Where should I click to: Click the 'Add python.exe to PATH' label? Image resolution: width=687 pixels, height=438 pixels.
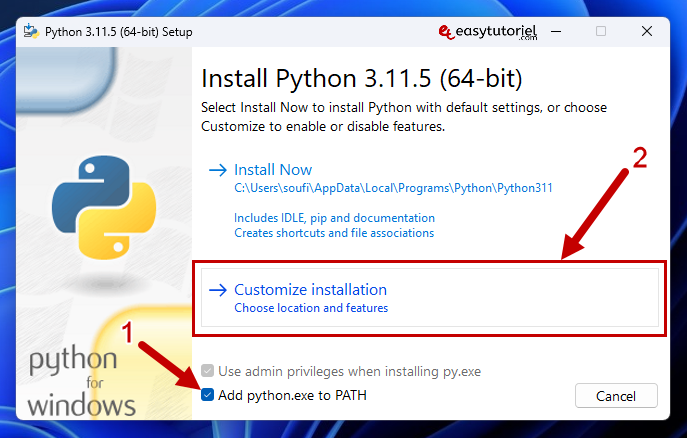[x=292, y=395]
